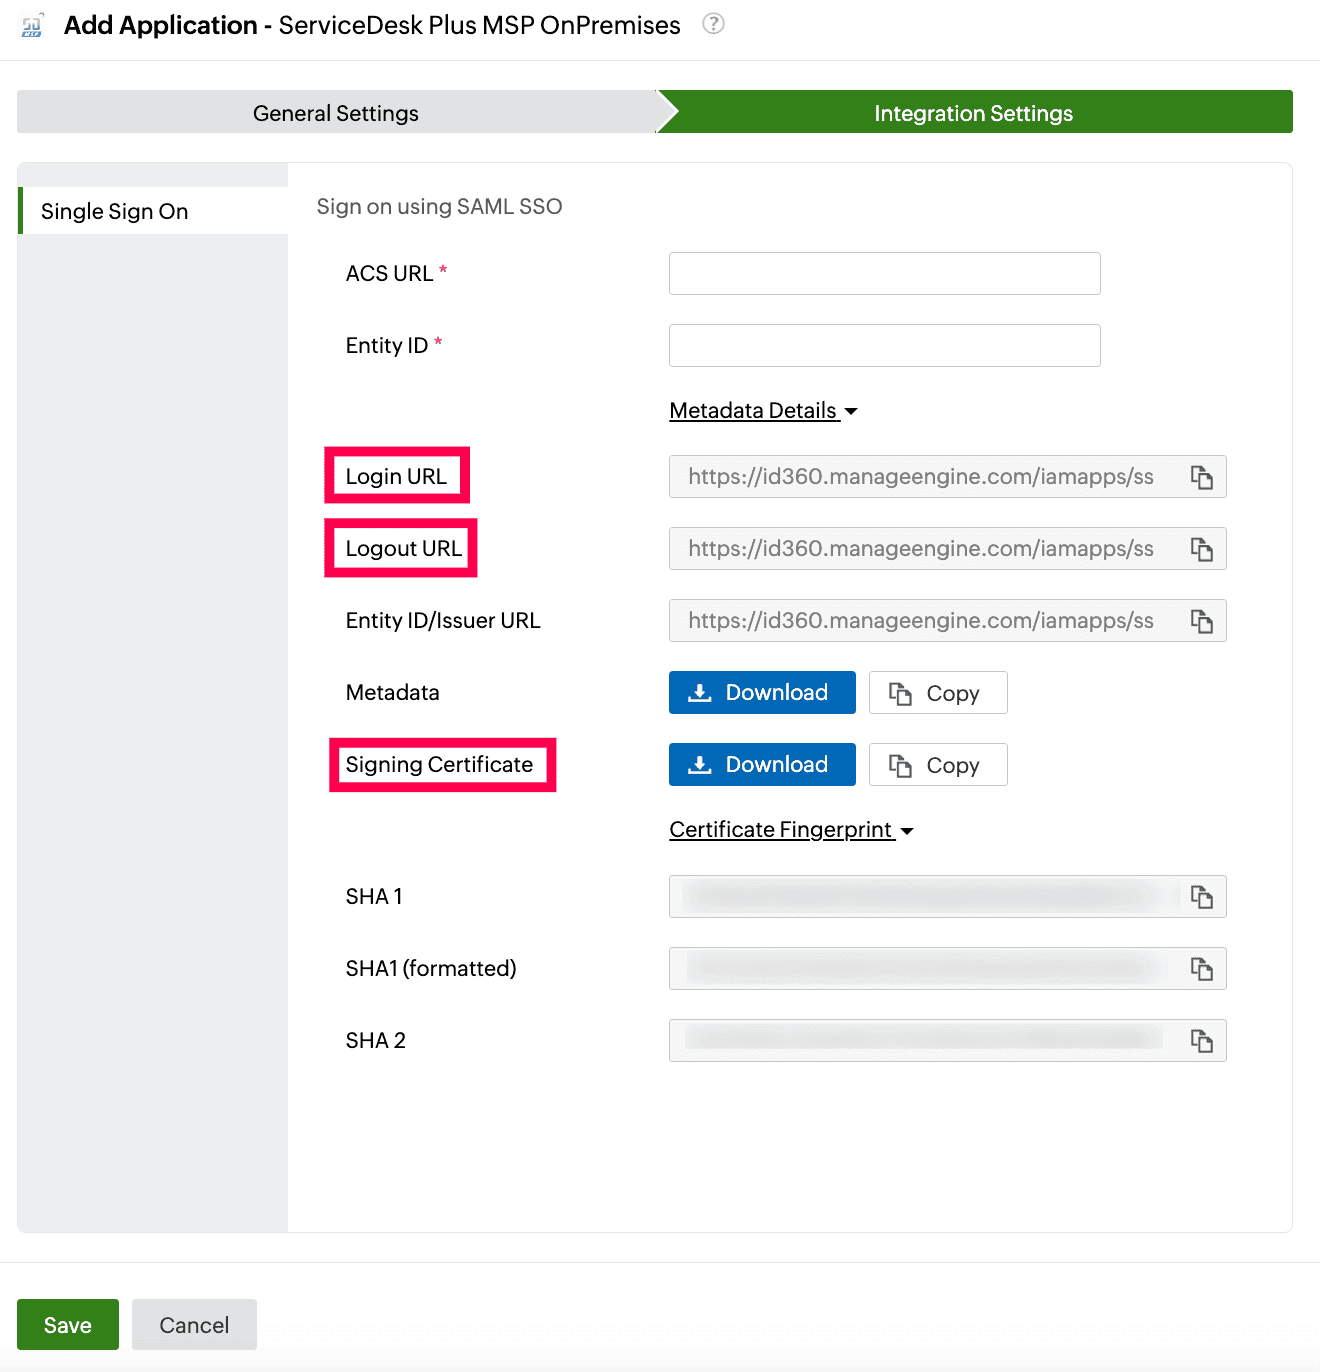Image resolution: width=1320 pixels, height=1372 pixels.
Task: Copy the SHA 1 fingerprint
Action: pyautogui.click(x=1201, y=897)
